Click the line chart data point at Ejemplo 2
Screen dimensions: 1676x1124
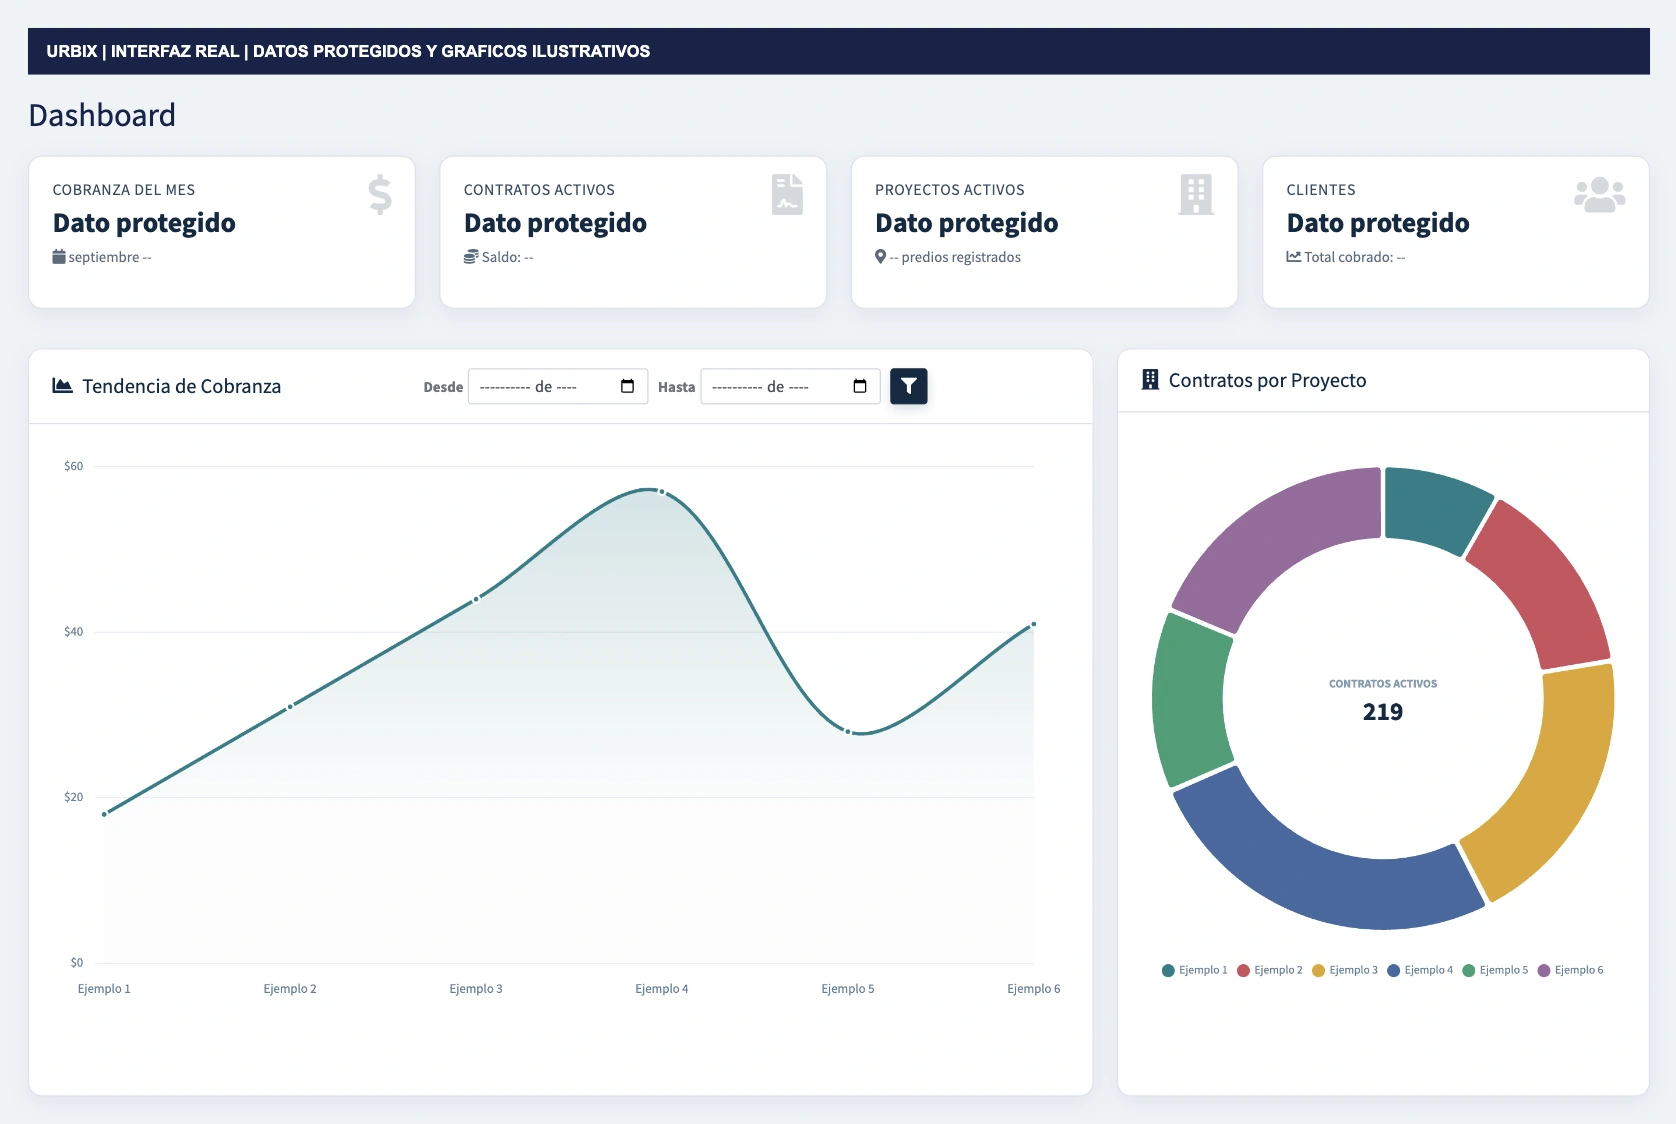[x=290, y=706]
